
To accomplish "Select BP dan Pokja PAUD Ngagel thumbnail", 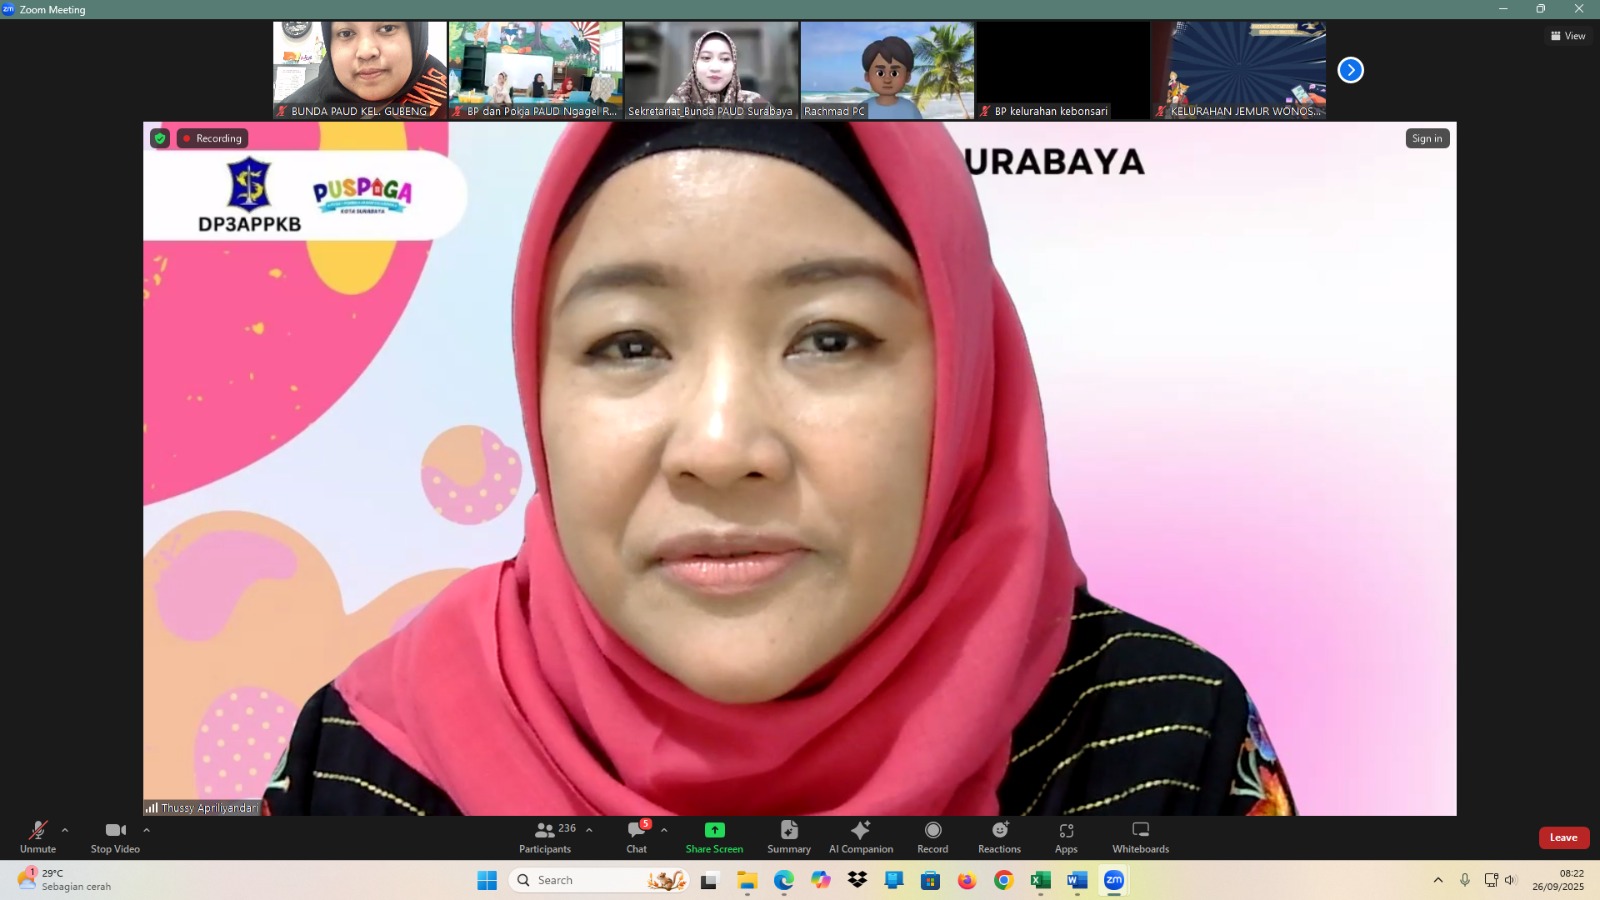I will click(536, 70).
